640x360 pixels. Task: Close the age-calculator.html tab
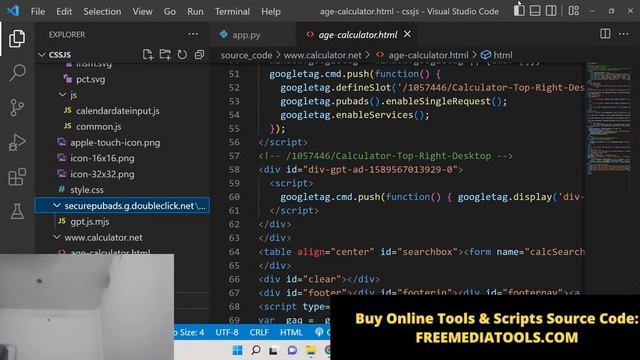407,34
